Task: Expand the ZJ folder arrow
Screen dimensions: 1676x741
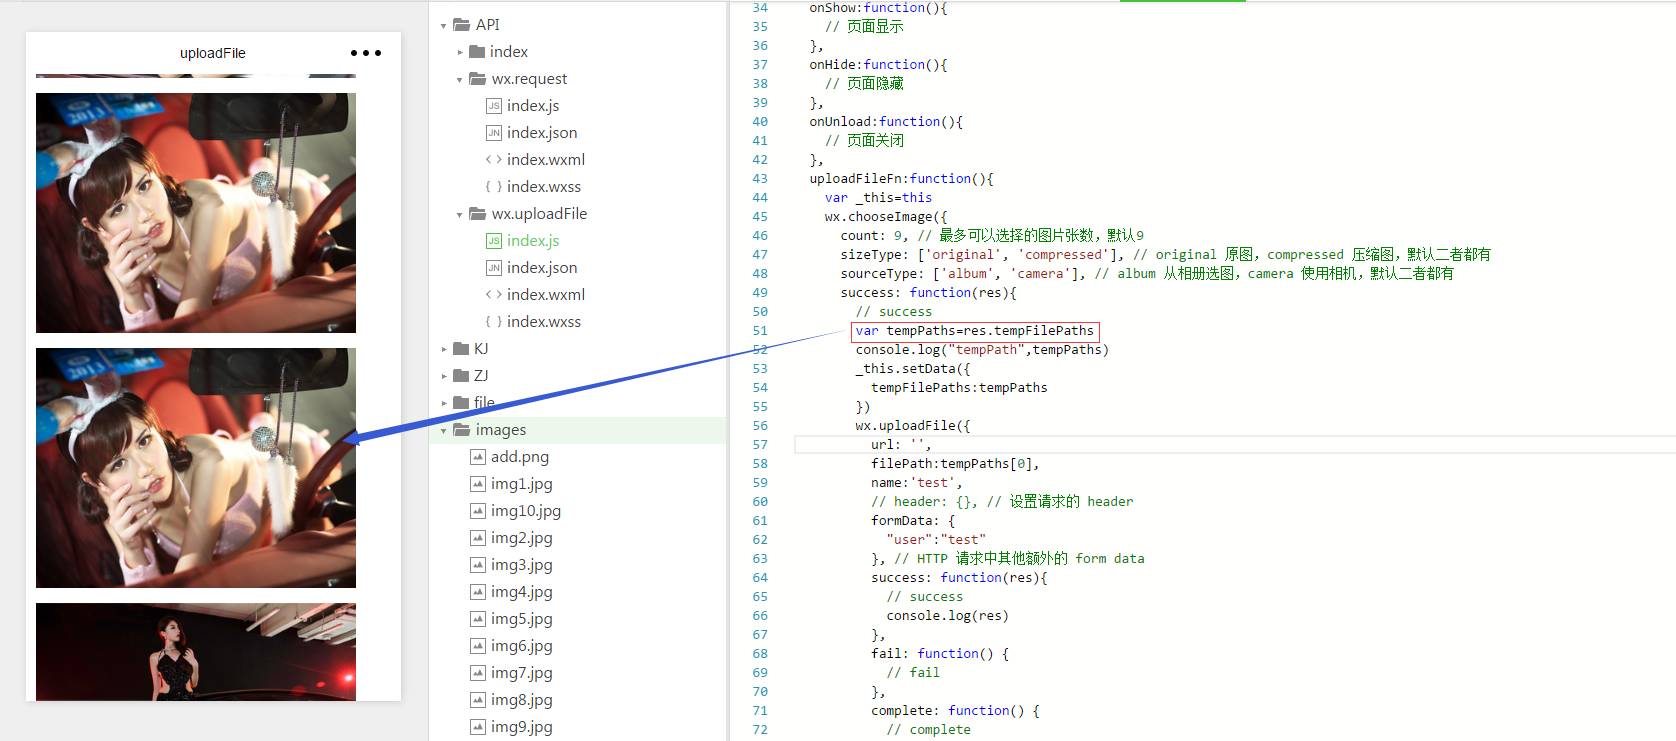Action: pos(444,376)
